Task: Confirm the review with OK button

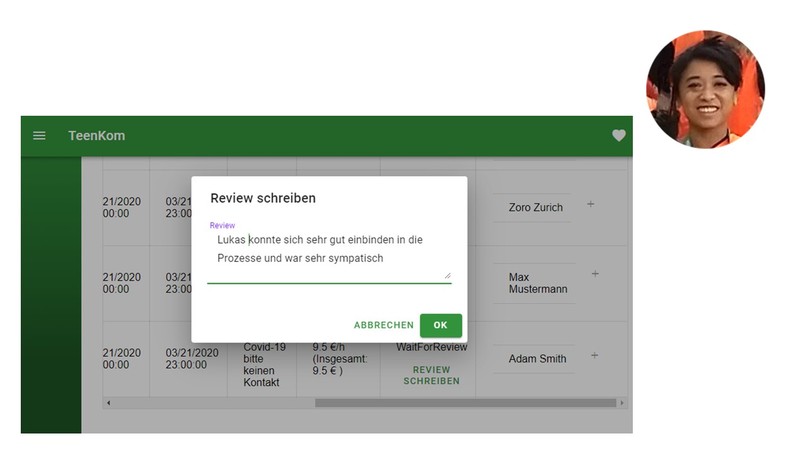Action: (x=441, y=325)
